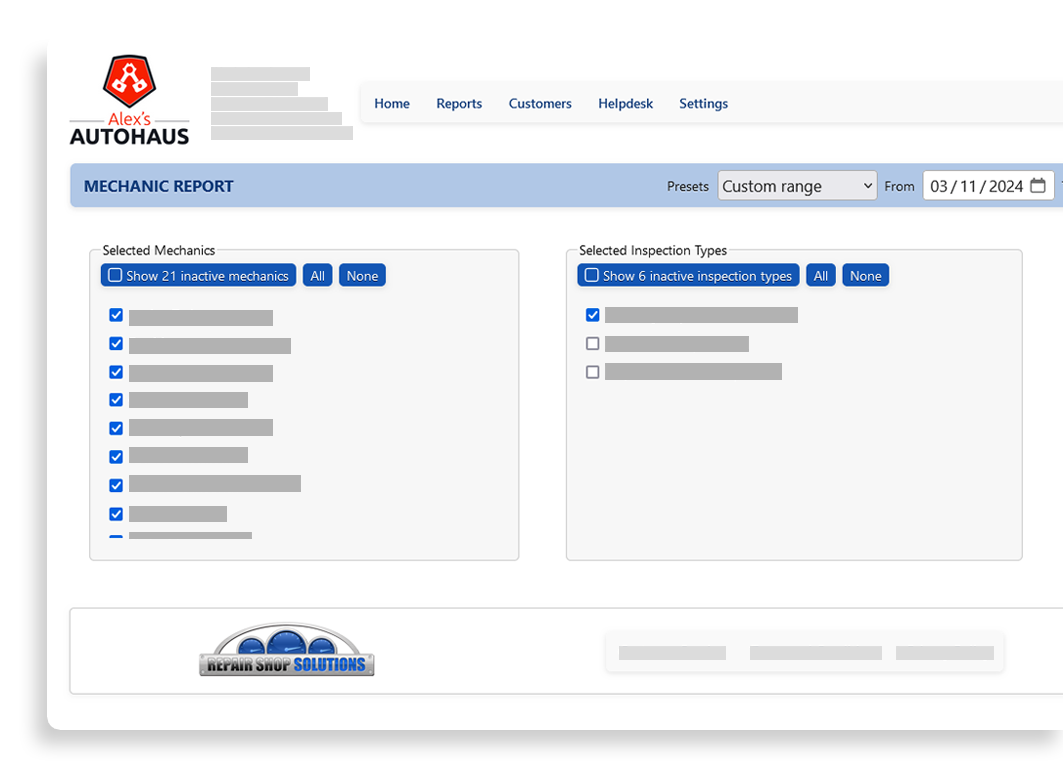The height and width of the screenshot is (770, 1063).
Task: Open the Settings menu
Action: (703, 103)
